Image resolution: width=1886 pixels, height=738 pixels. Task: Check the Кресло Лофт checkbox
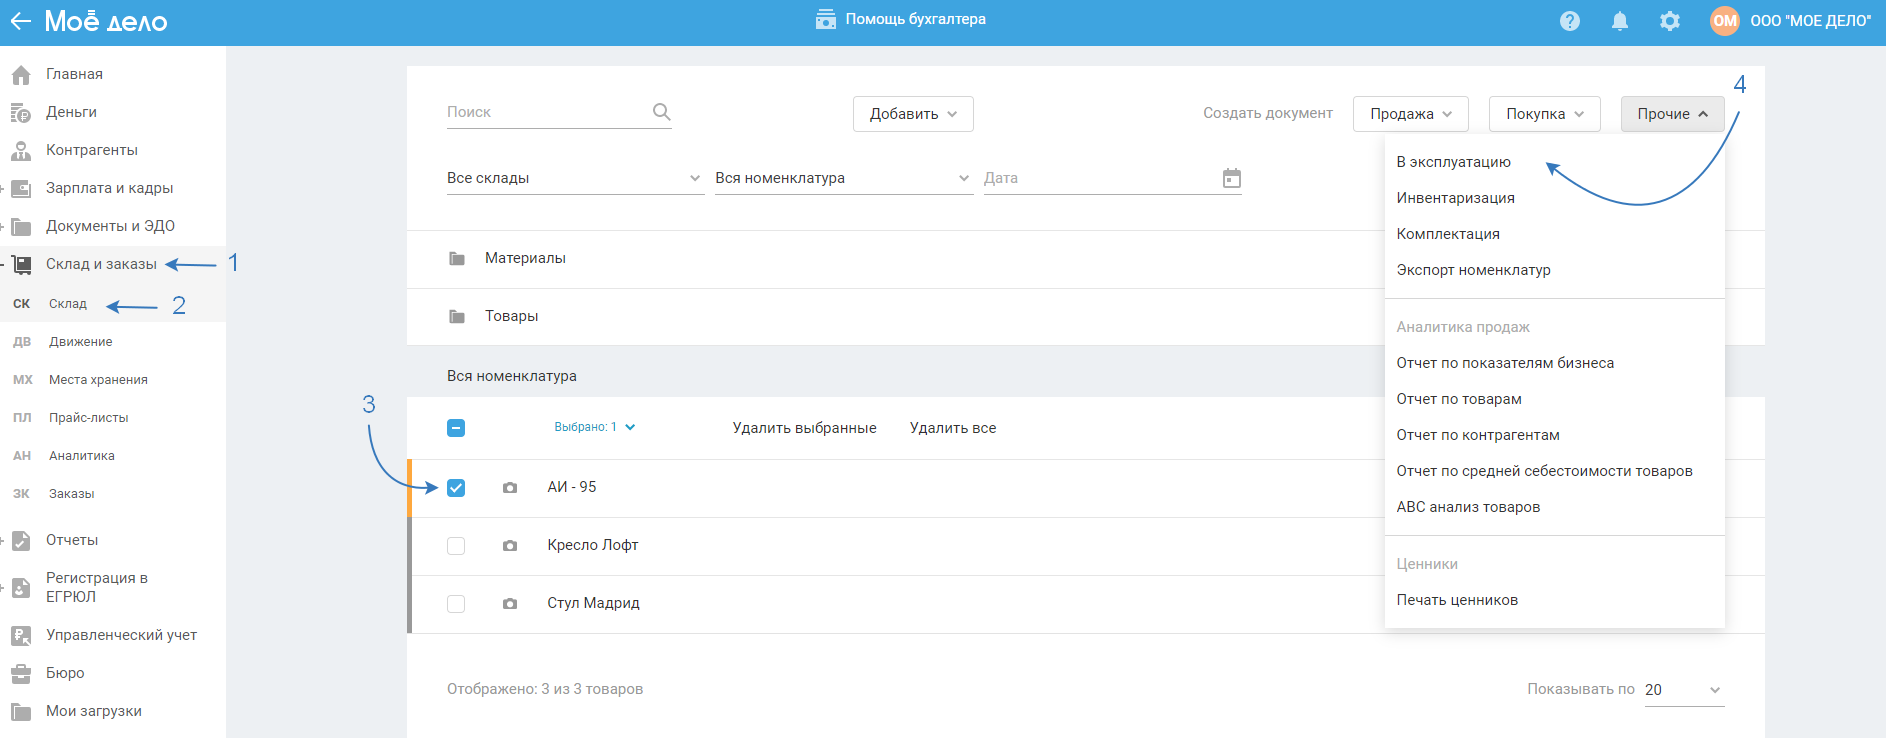pyautogui.click(x=456, y=546)
